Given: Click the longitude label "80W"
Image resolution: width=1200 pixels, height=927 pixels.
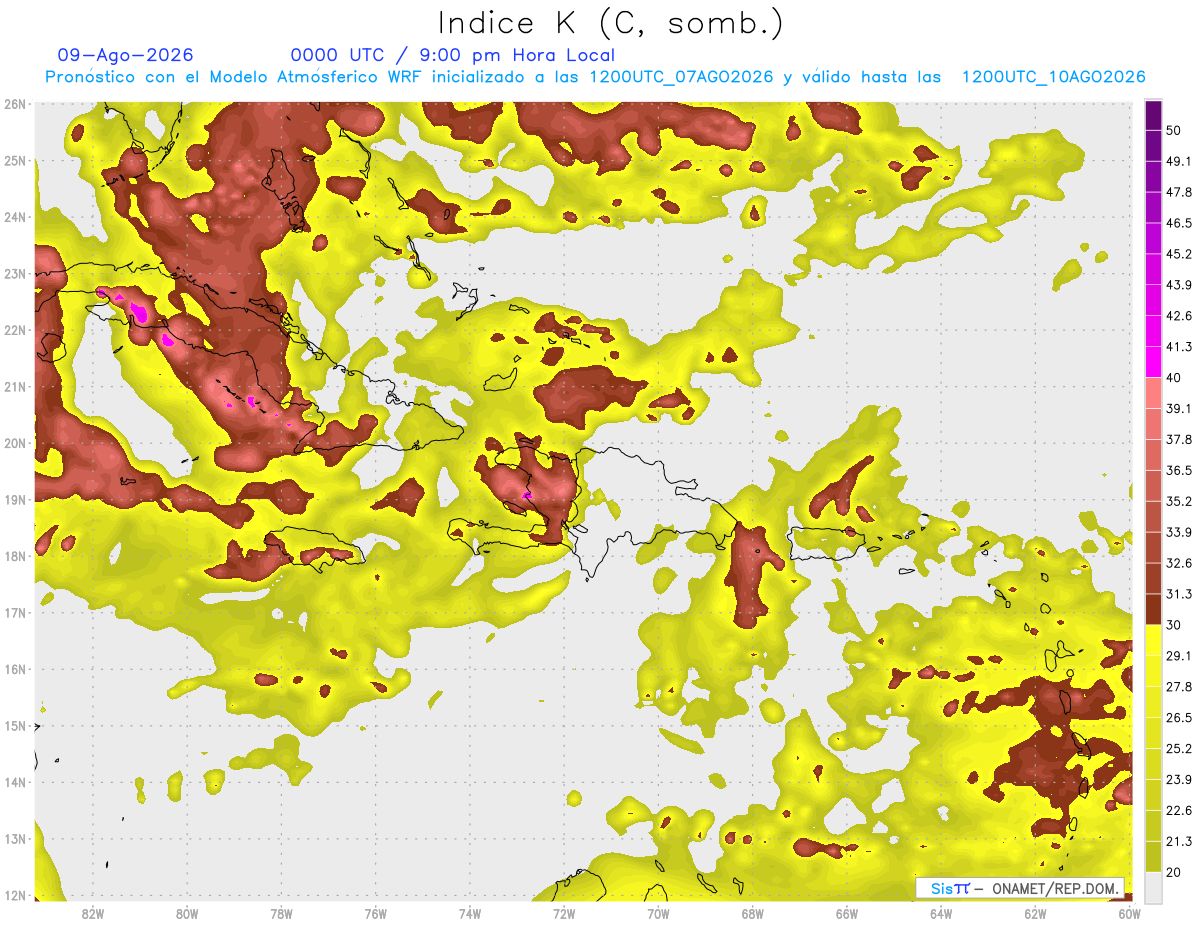Looking at the screenshot, I should coord(187,913).
